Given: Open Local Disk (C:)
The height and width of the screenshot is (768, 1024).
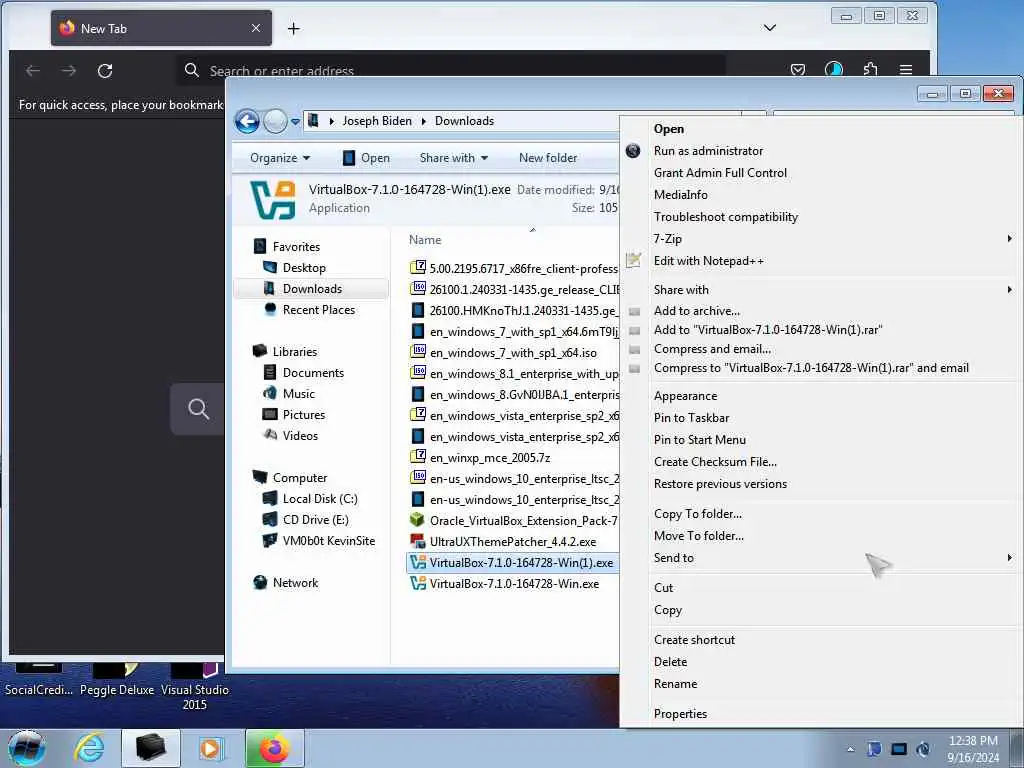Looking at the screenshot, I should coord(320,498).
